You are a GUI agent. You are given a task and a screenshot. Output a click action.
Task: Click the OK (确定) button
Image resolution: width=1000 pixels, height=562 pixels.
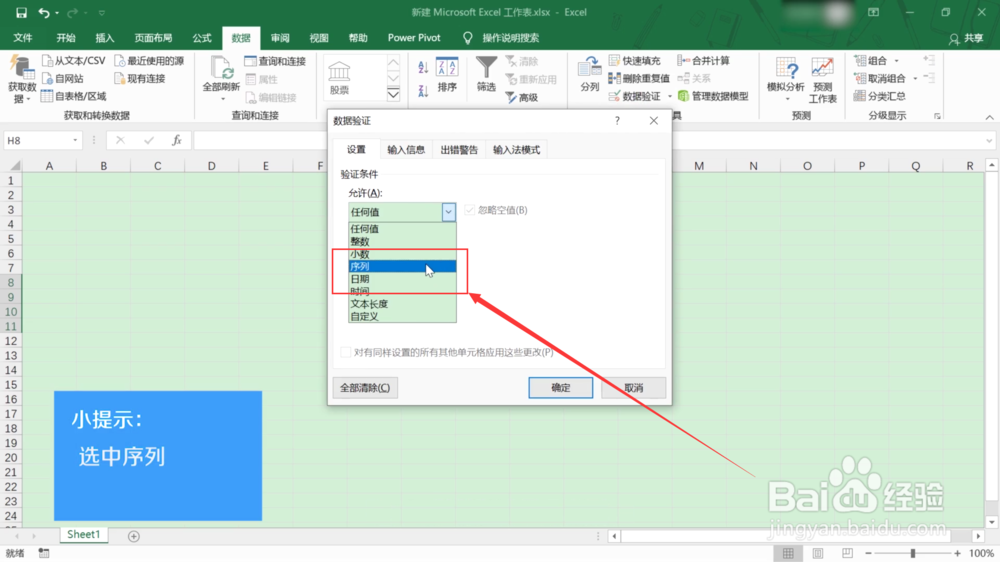[561, 388]
